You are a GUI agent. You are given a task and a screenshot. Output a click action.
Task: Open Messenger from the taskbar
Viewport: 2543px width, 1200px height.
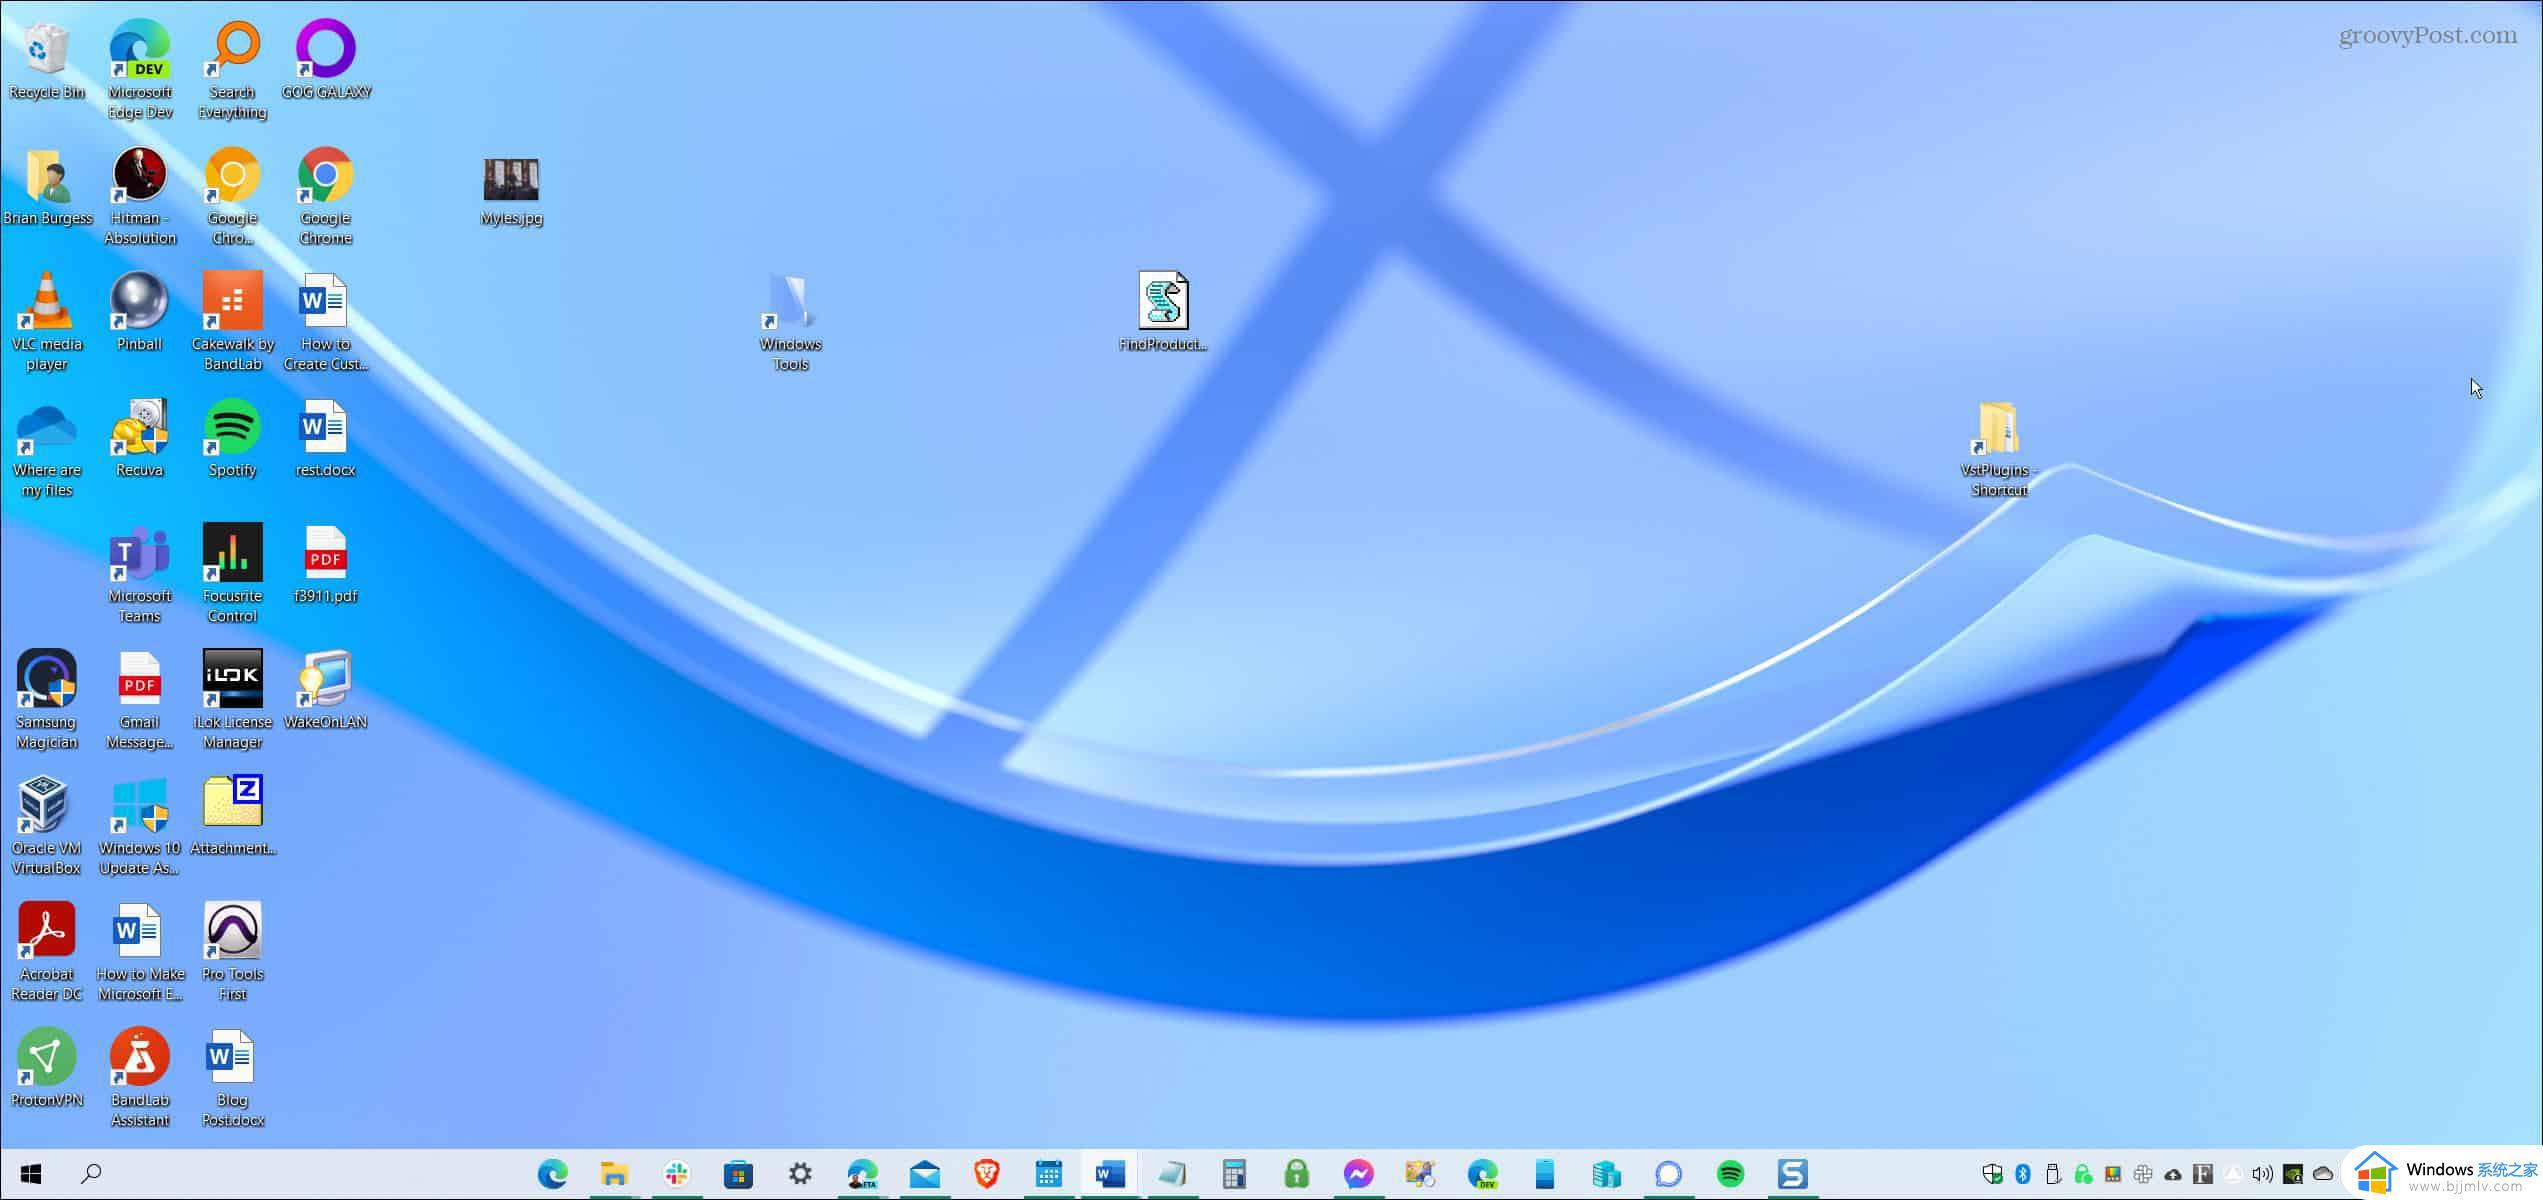[1358, 1174]
